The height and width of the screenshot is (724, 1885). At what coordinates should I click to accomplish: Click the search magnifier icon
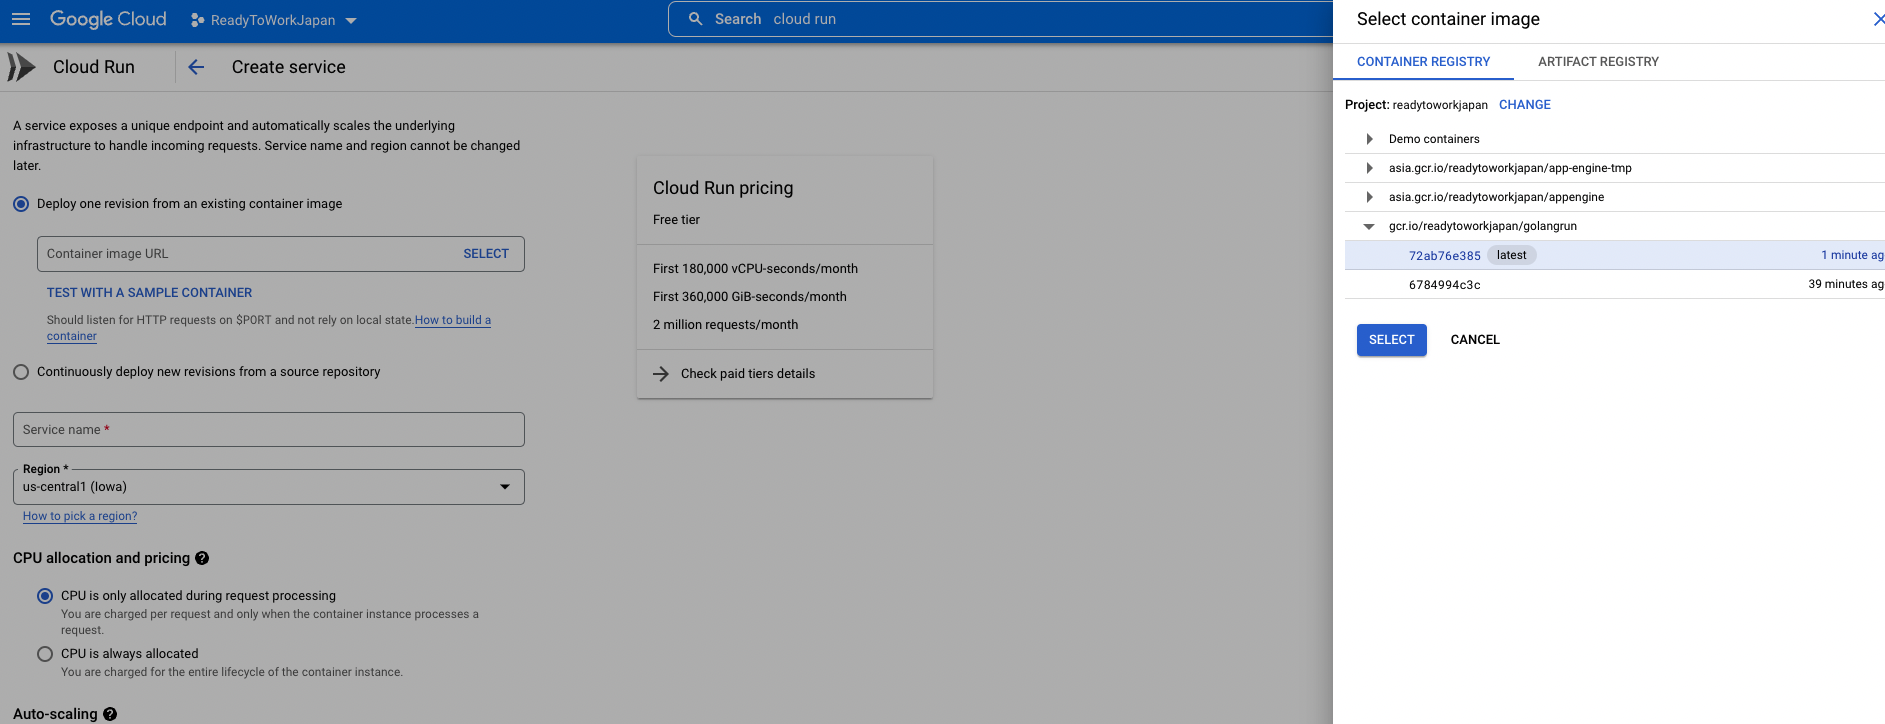696,19
